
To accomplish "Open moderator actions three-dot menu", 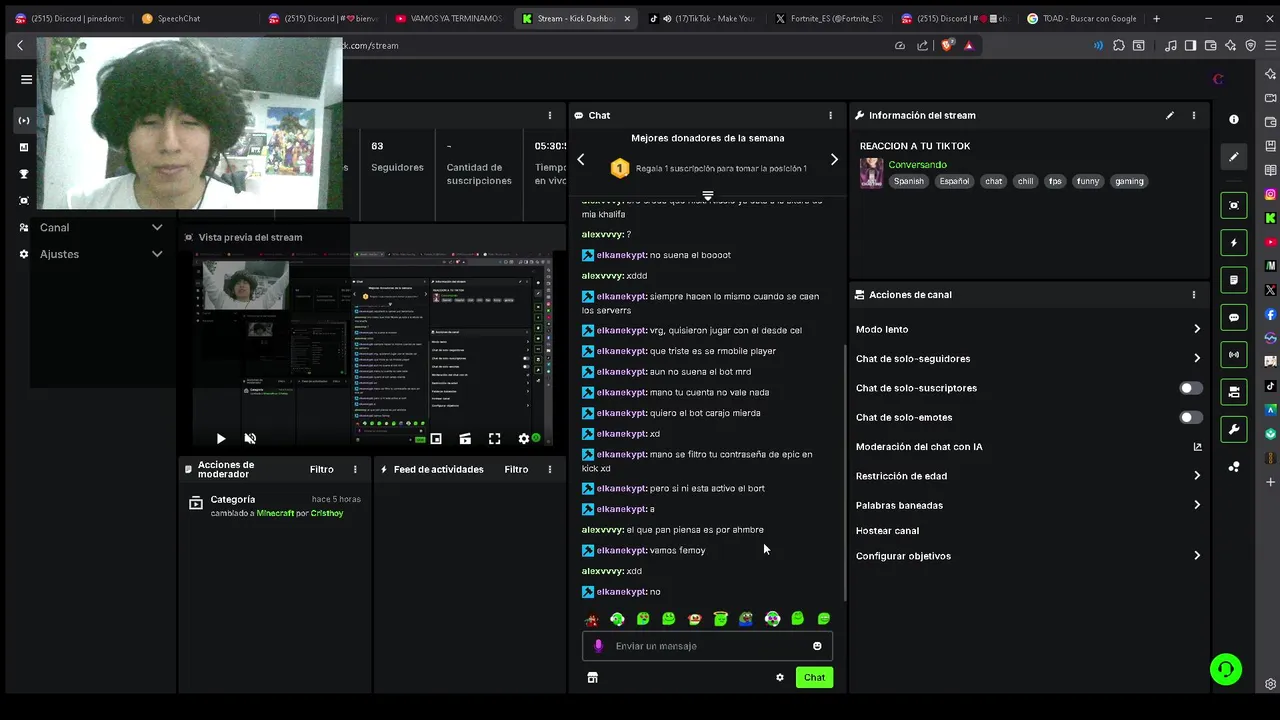I will pyautogui.click(x=355, y=469).
